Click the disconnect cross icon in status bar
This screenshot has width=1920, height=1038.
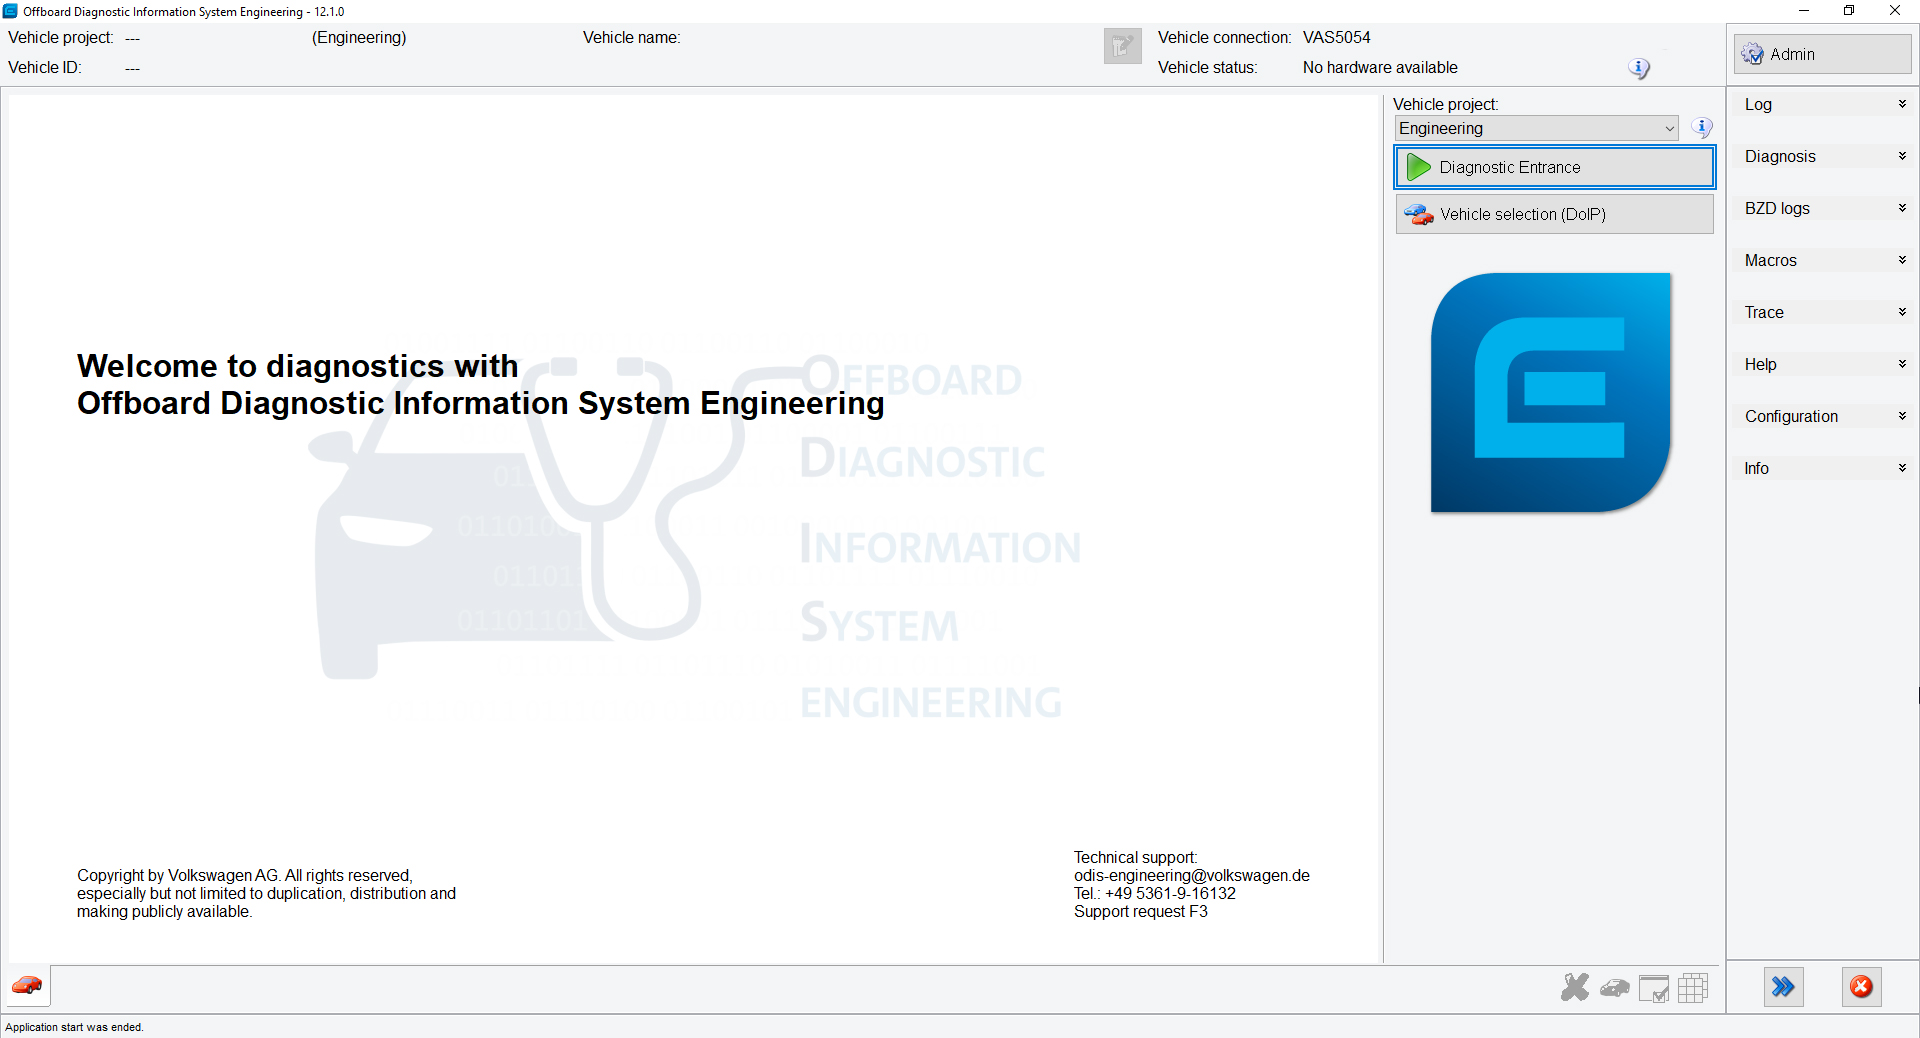tap(1574, 987)
